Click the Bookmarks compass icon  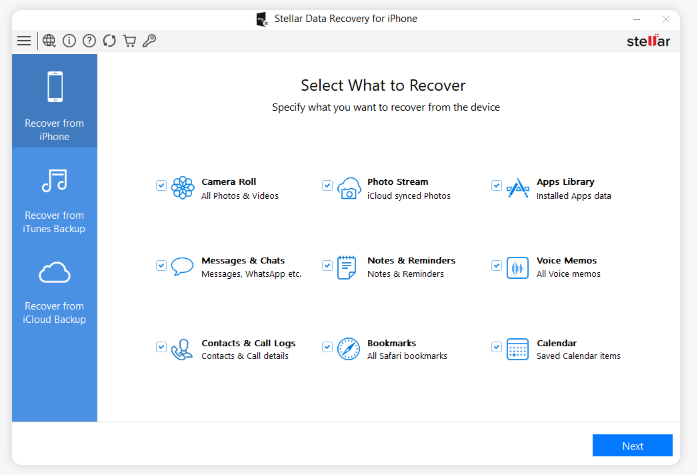click(348, 349)
